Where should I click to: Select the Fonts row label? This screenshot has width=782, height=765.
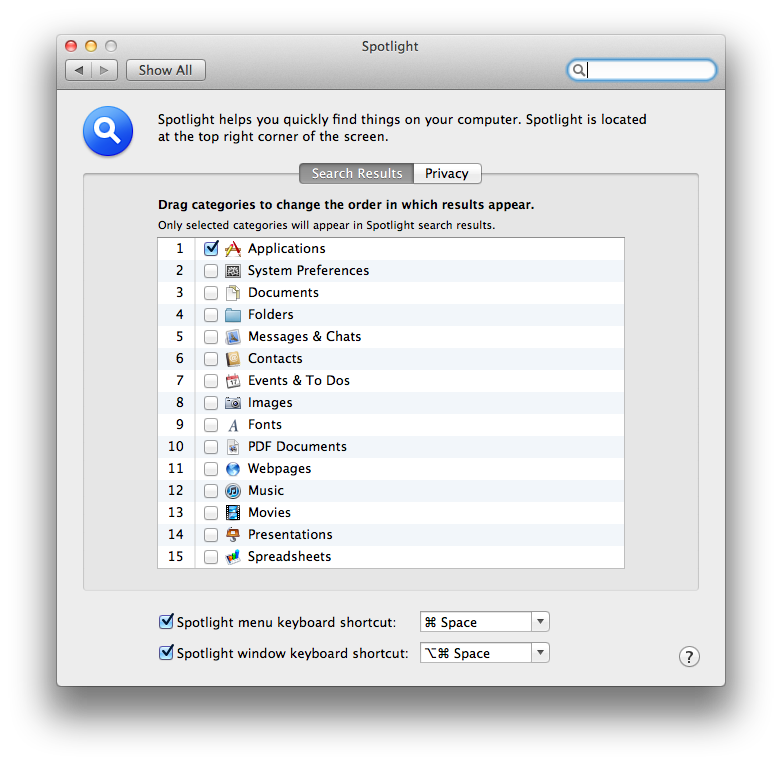265,425
